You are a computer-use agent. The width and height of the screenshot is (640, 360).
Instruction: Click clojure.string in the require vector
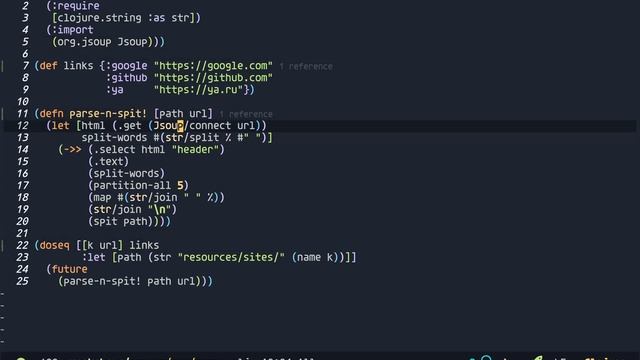tap(99, 18)
